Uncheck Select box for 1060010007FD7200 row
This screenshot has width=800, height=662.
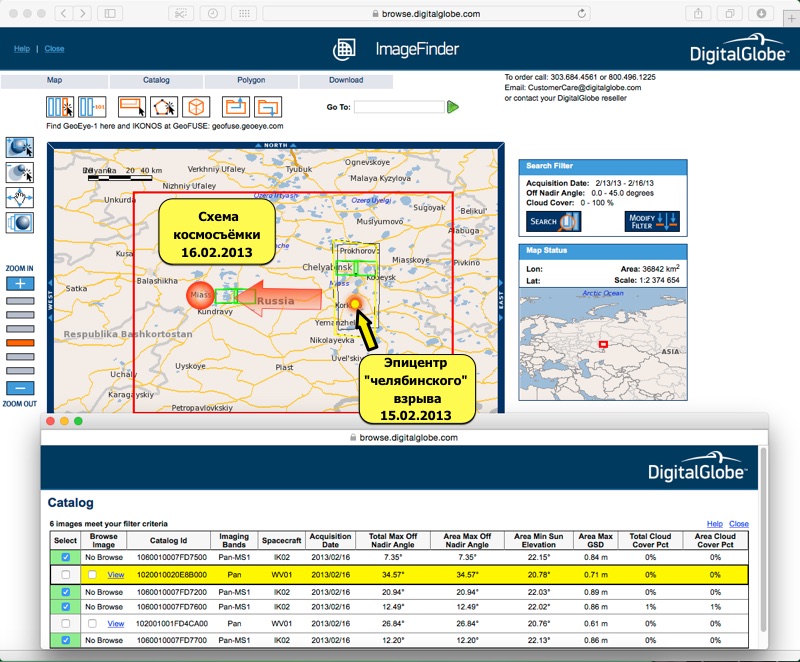coord(65,592)
